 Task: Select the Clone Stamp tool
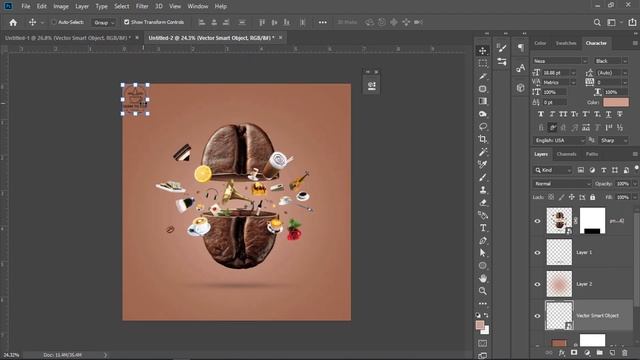coord(482,190)
